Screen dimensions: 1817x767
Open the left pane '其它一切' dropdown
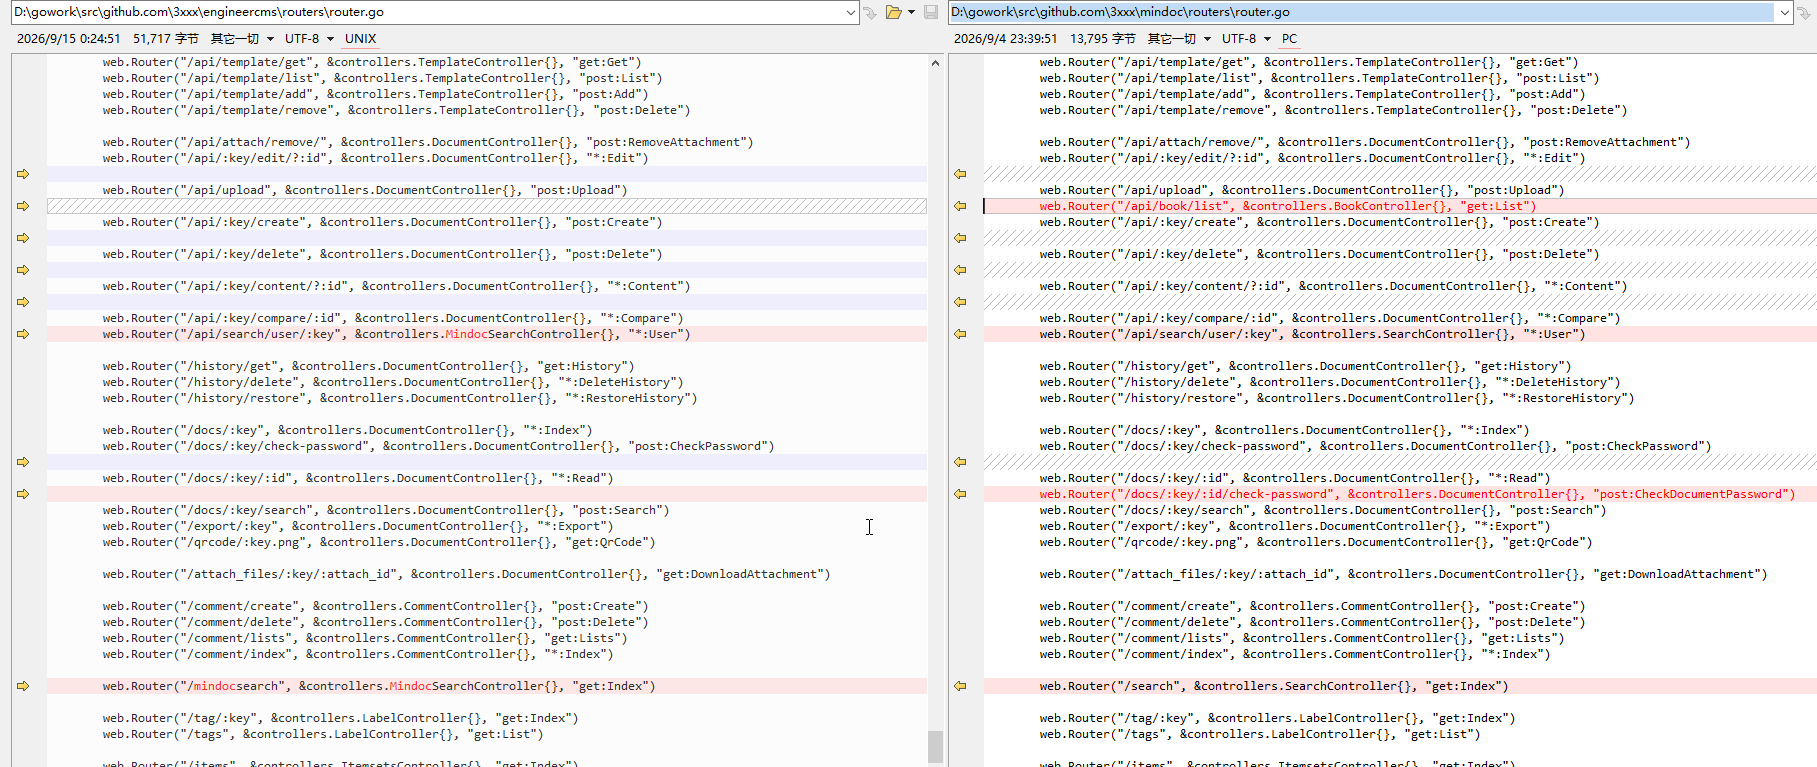[242, 39]
